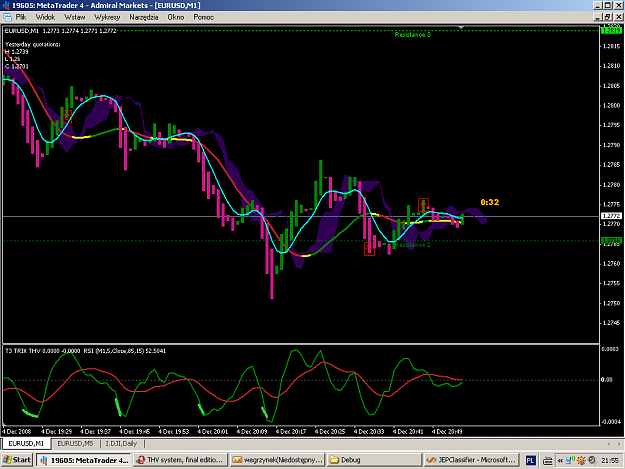Screen dimensions: 625x469
Task: Select the Resistance 3 line label
Action: 413,35
